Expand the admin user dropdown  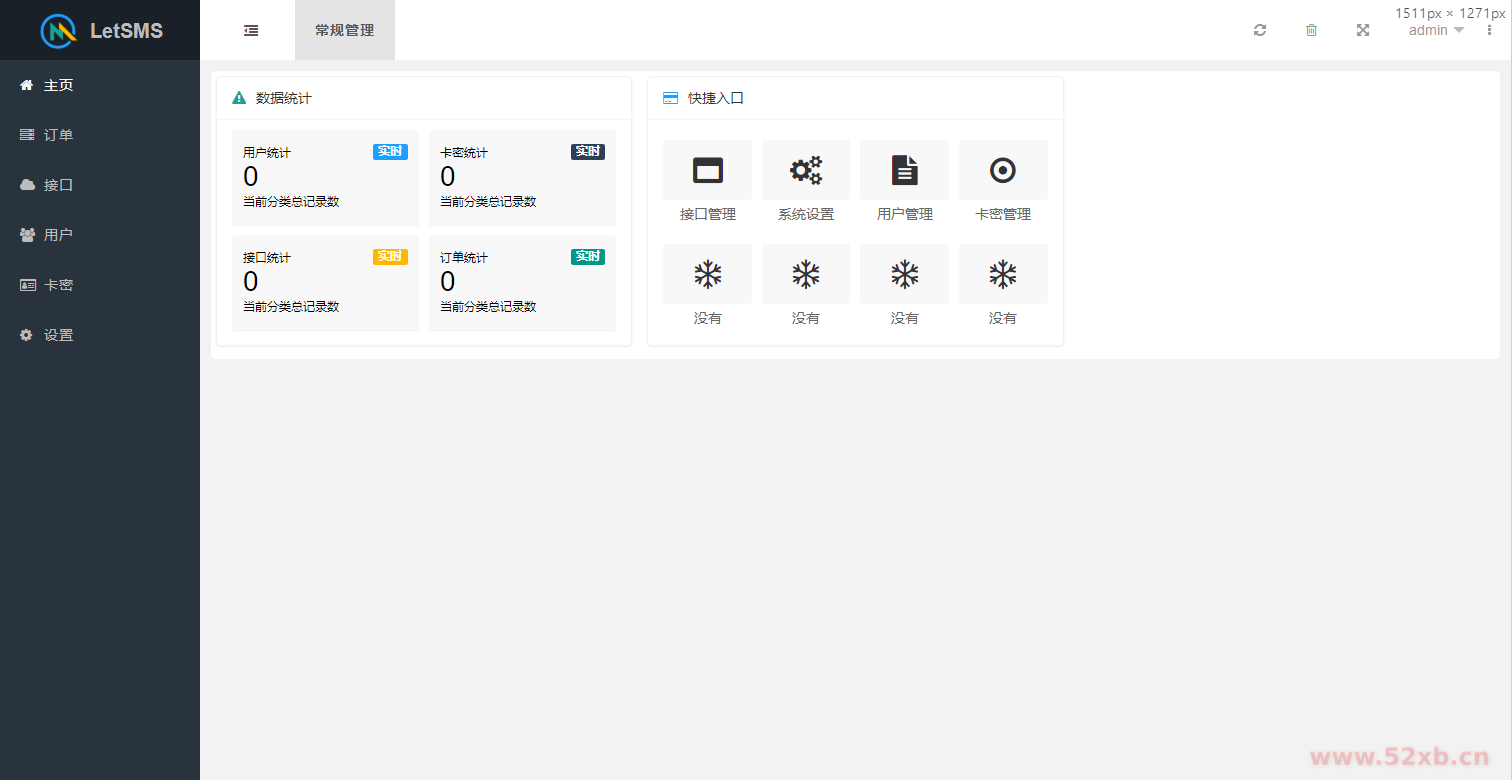pos(1436,30)
